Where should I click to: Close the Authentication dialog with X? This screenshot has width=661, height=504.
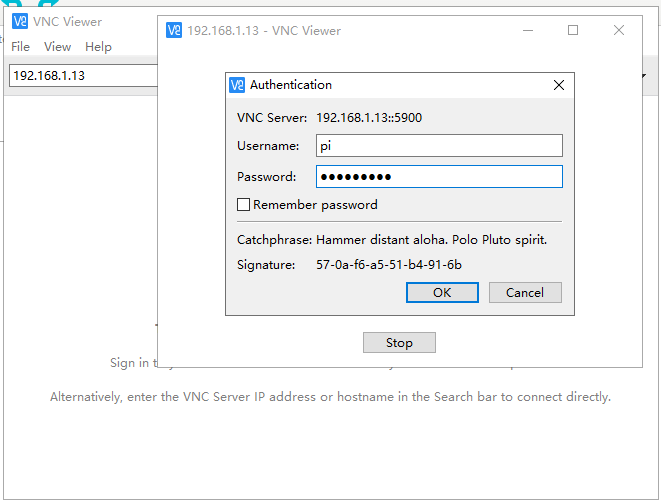click(x=559, y=85)
